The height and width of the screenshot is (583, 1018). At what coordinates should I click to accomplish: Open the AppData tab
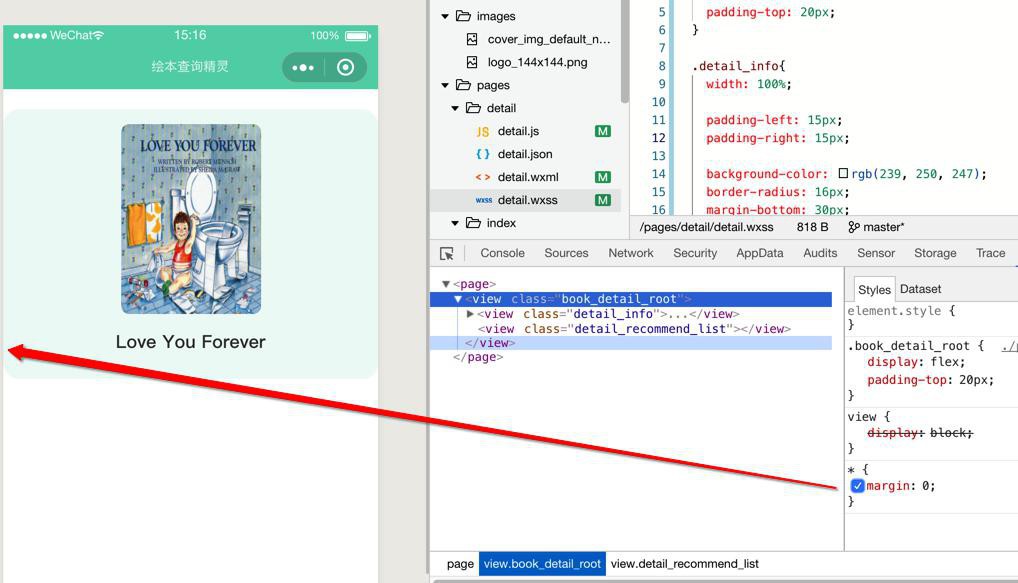pos(760,253)
